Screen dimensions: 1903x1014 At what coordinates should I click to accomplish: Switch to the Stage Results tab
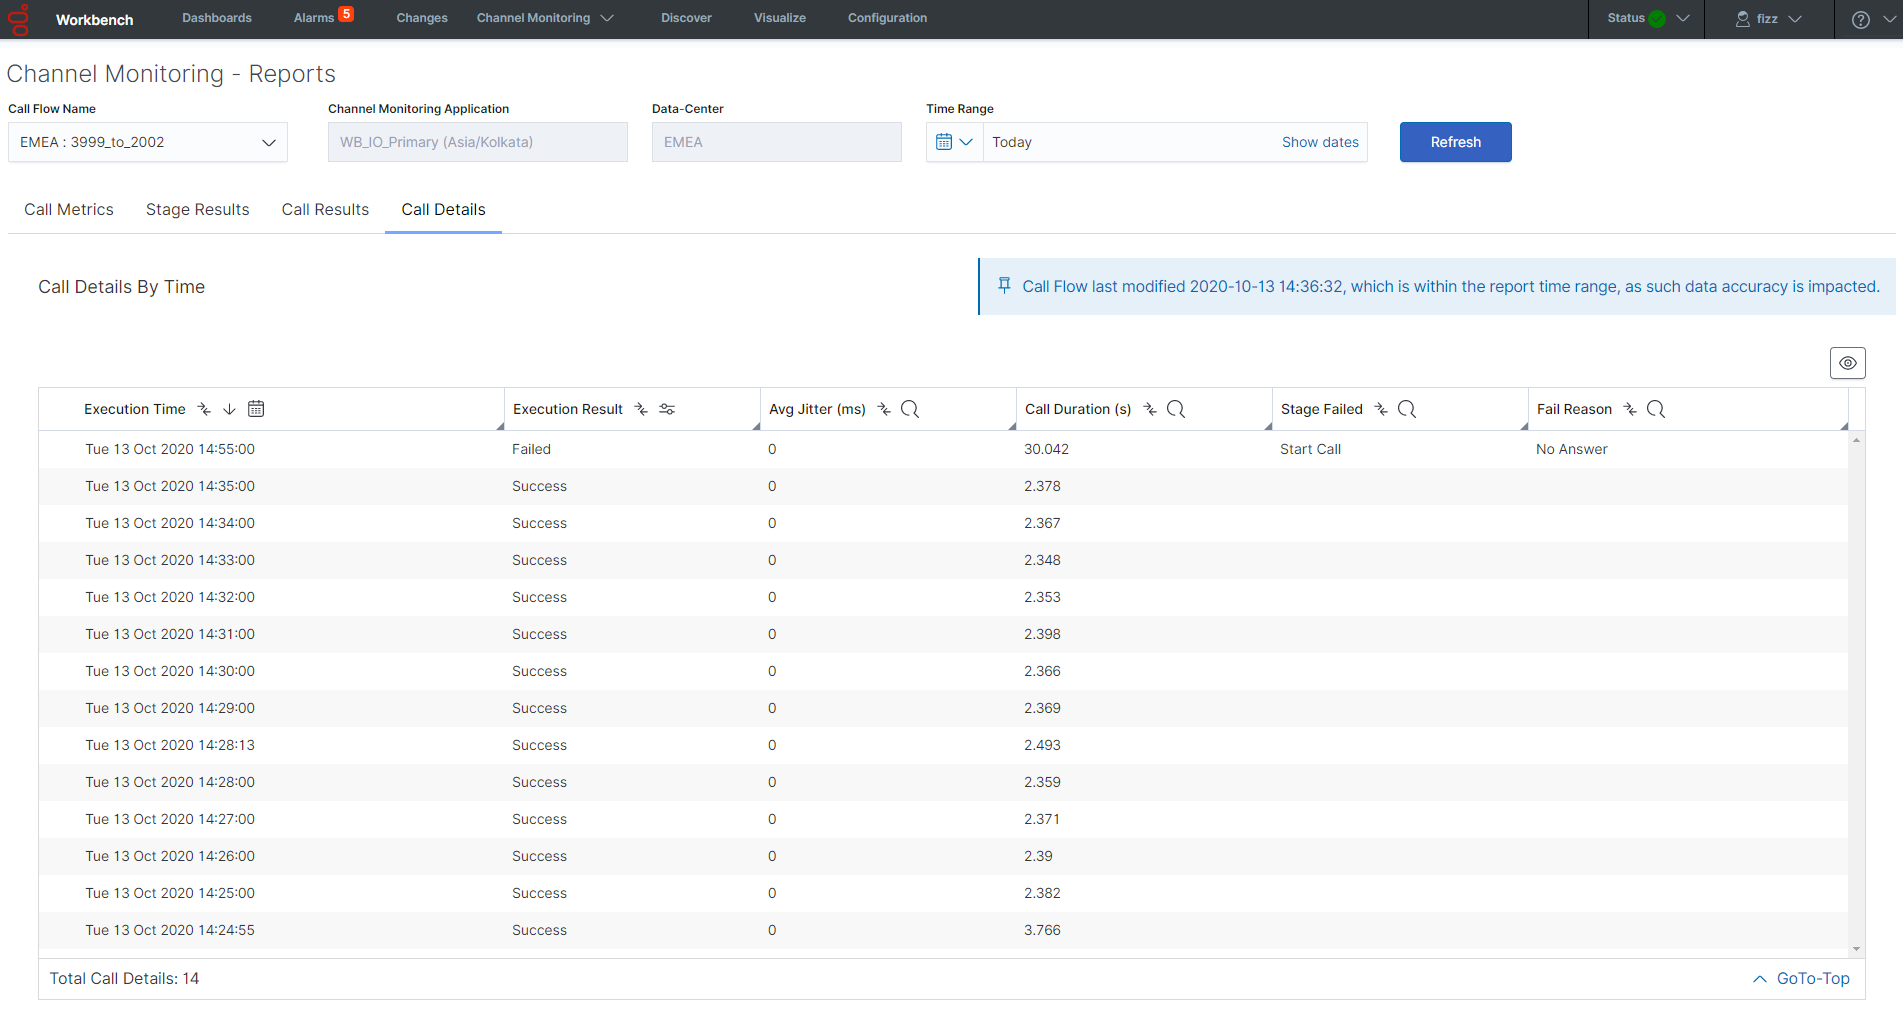pos(198,210)
